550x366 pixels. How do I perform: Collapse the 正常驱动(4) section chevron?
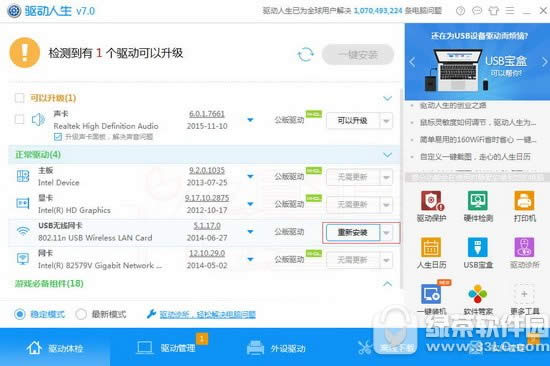[x=387, y=155]
